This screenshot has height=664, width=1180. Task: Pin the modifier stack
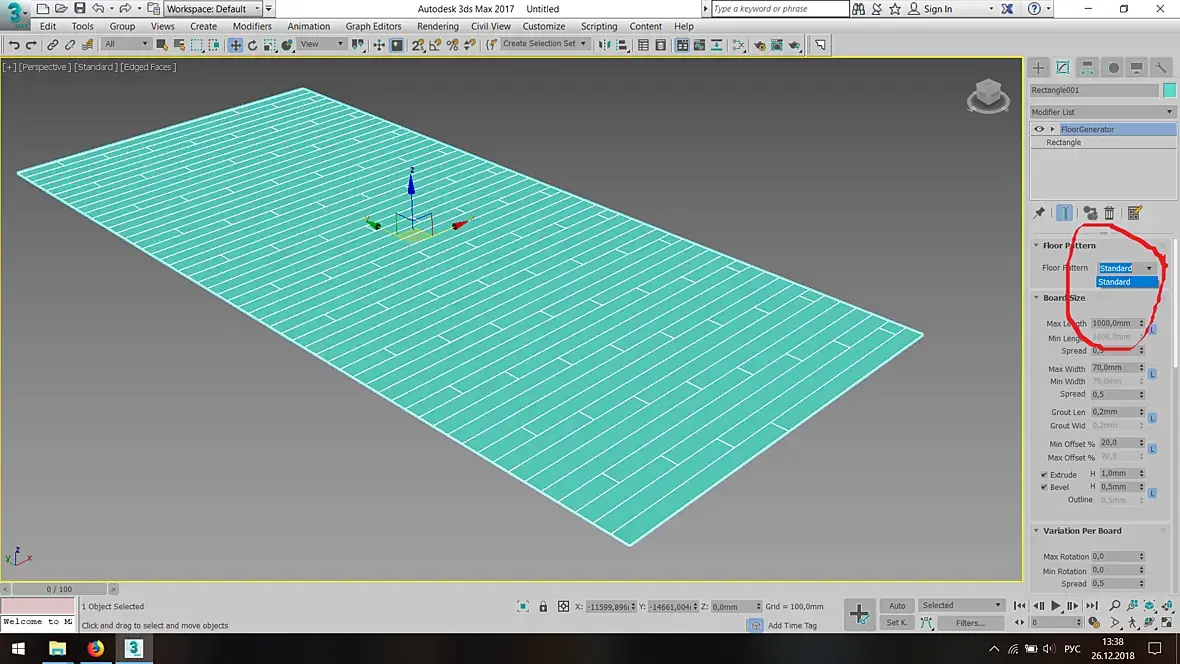(1039, 213)
